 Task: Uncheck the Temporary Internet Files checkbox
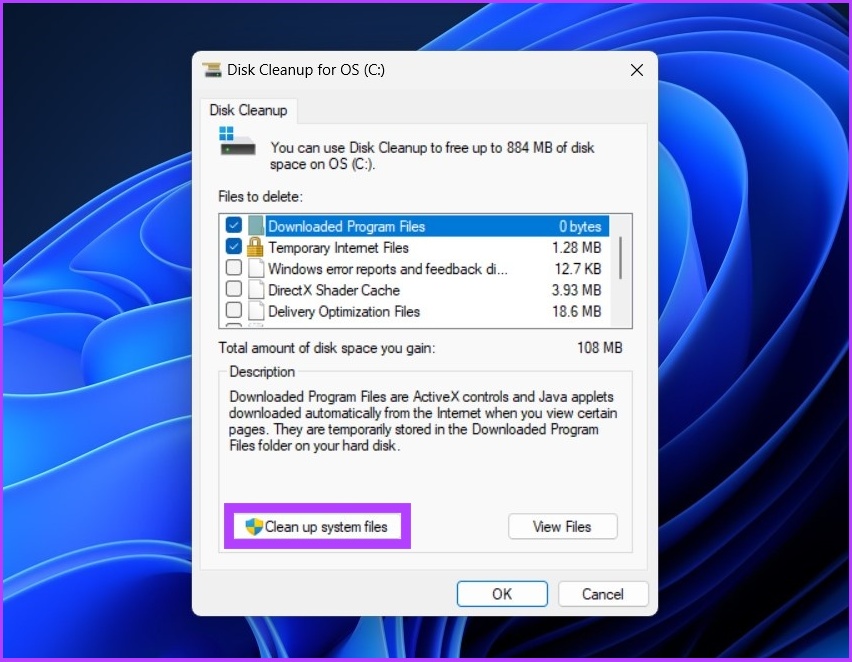click(x=234, y=247)
